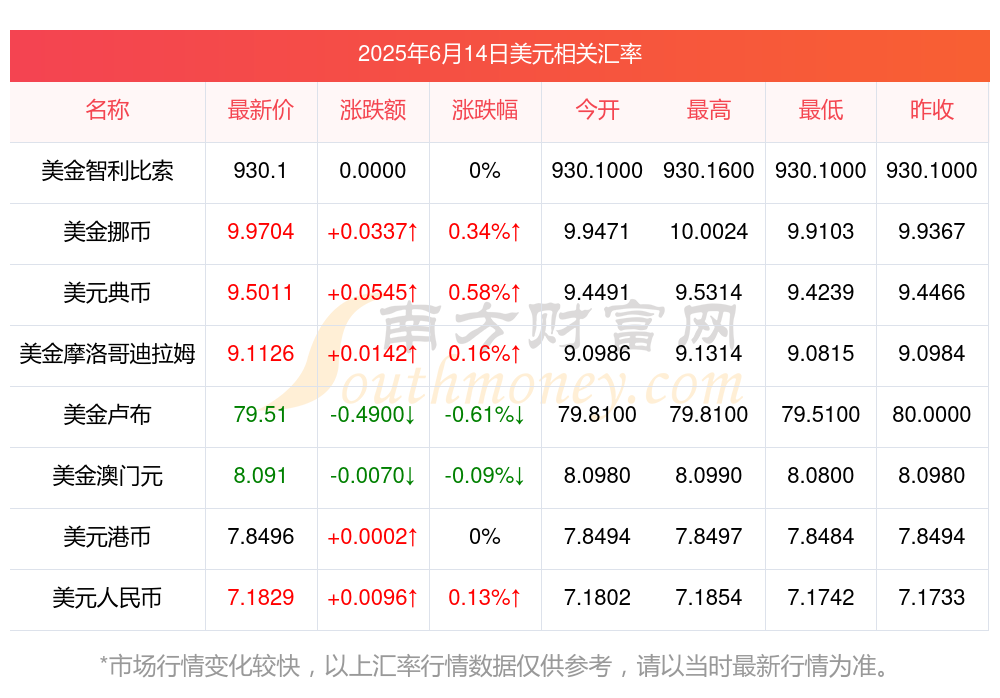
Task: Click latest price 8.091
Action: coord(260,476)
